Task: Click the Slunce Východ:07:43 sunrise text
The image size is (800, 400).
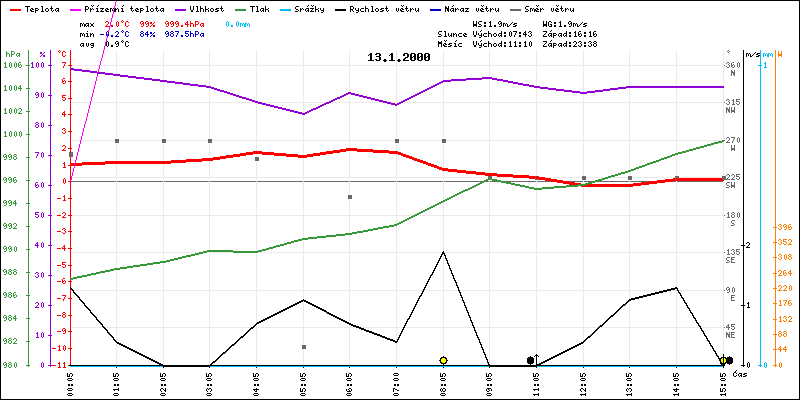Action: tap(490, 33)
